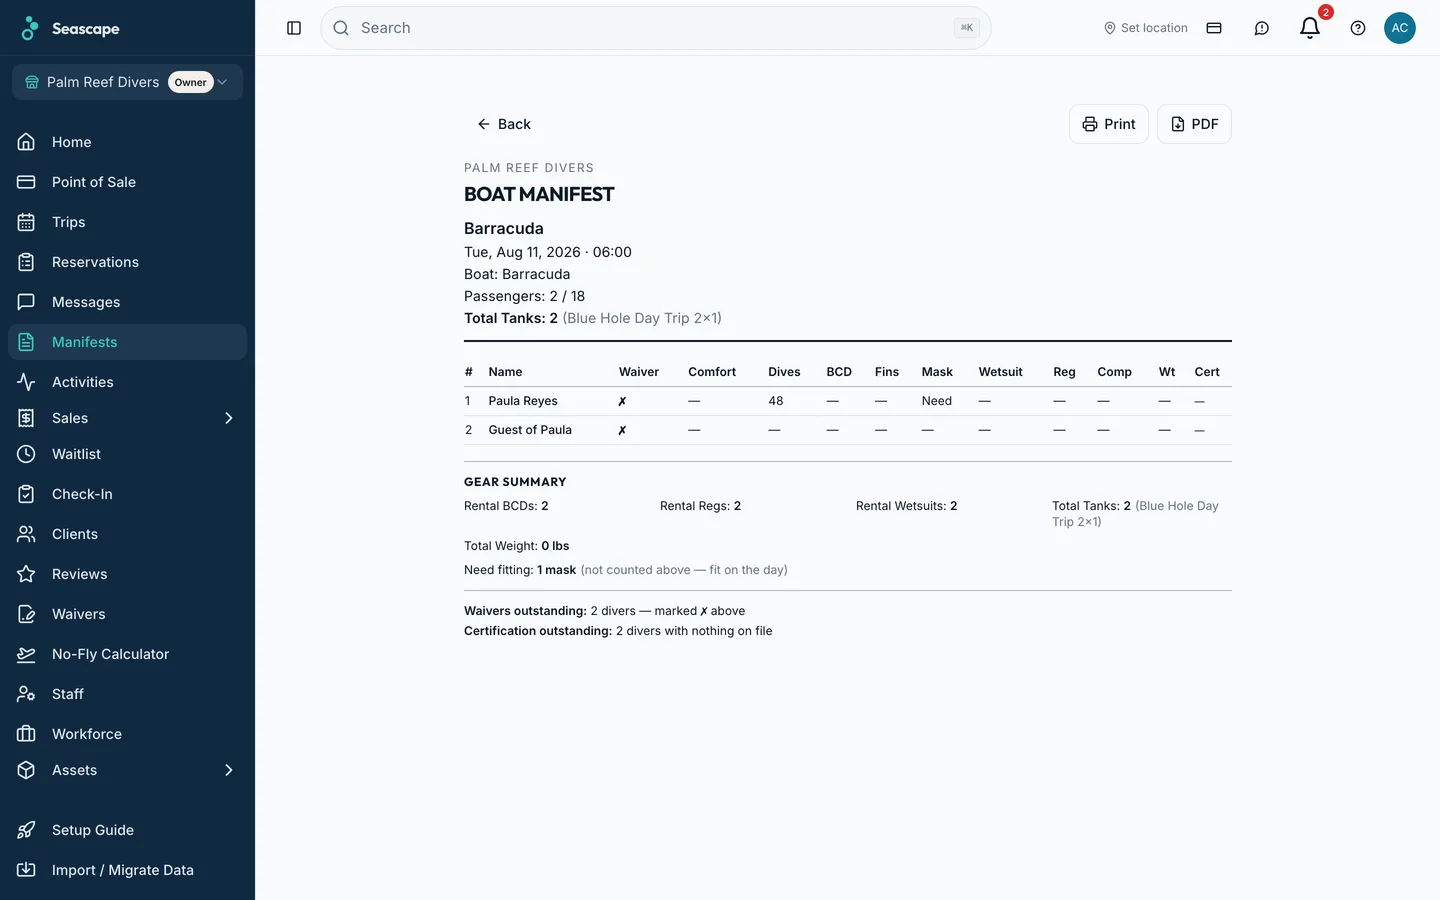Click the Guest of Paula row name
This screenshot has width=1440, height=900.
click(x=530, y=430)
